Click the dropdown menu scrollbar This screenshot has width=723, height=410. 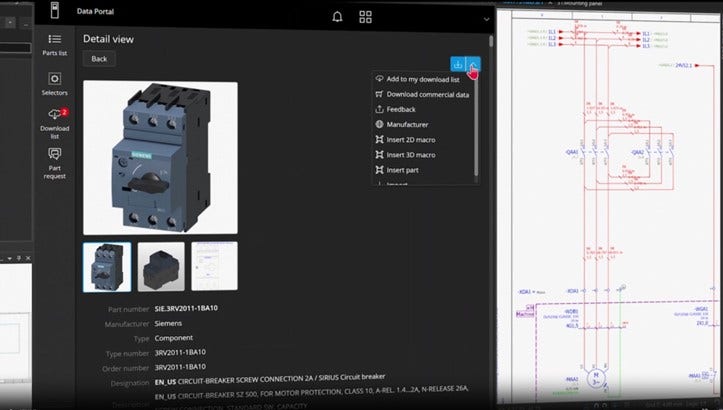(x=476, y=126)
